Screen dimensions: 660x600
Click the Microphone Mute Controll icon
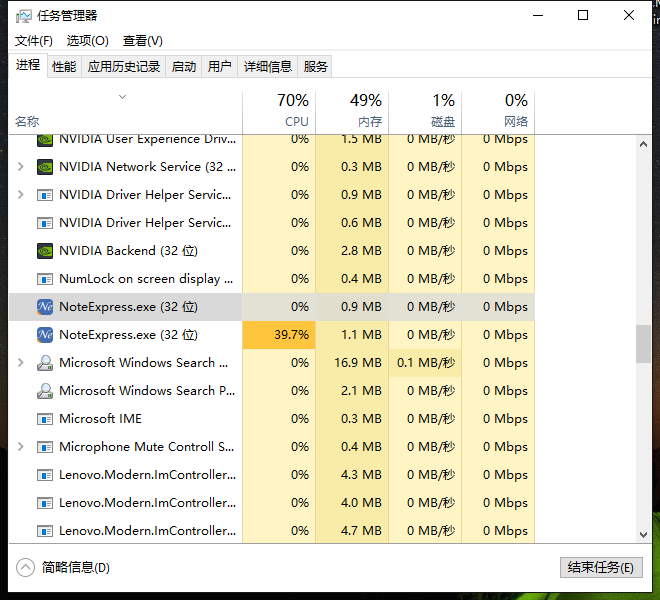click(x=45, y=447)
